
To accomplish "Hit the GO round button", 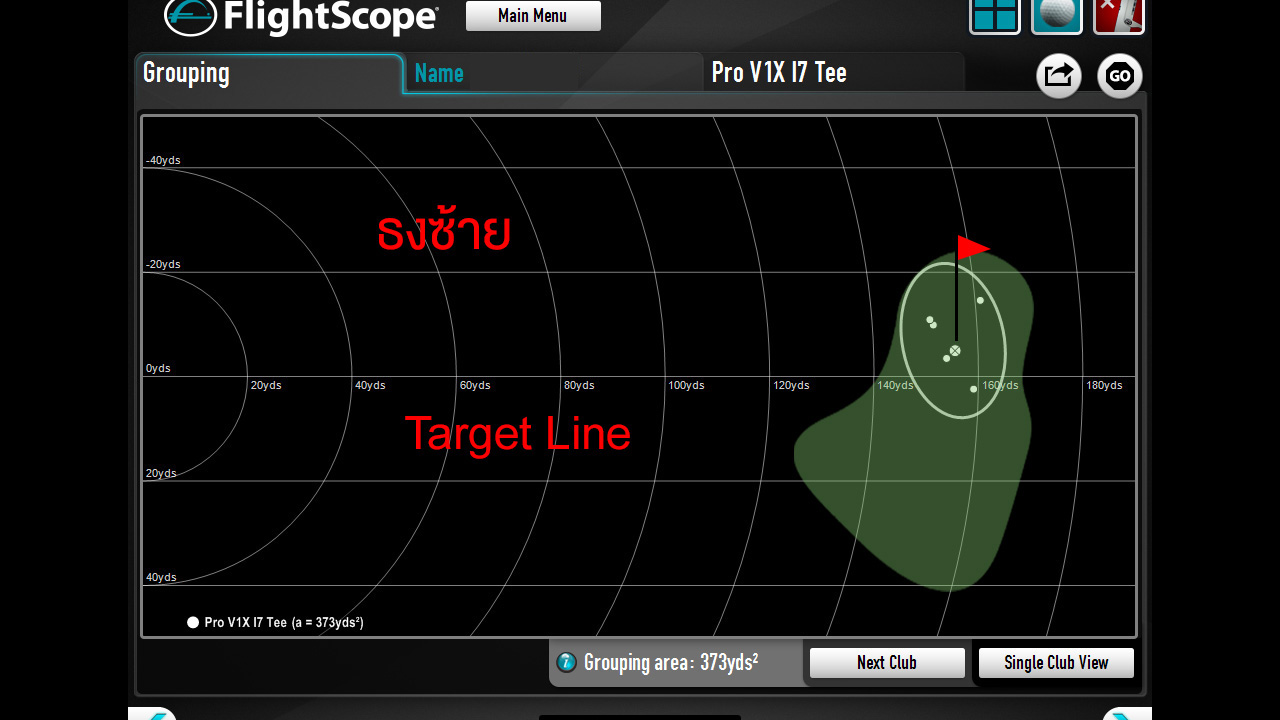I will point(1120,76).
